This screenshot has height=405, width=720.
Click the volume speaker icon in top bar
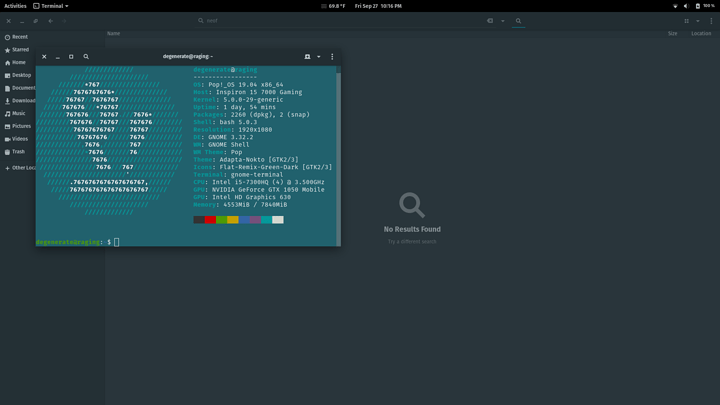pos(686,6)
